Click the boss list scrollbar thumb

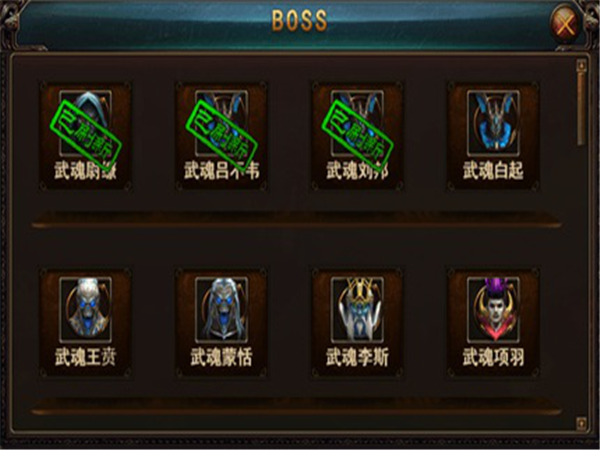click(x=581, y=109)
